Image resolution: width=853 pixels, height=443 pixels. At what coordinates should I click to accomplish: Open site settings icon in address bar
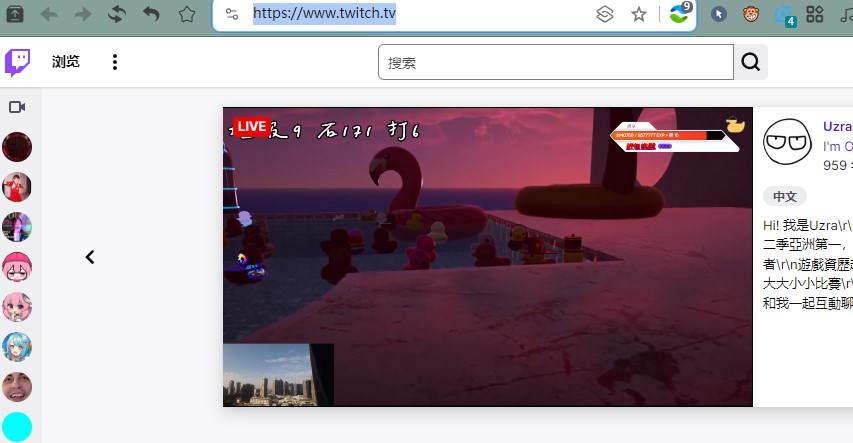[x=232, y=14]
